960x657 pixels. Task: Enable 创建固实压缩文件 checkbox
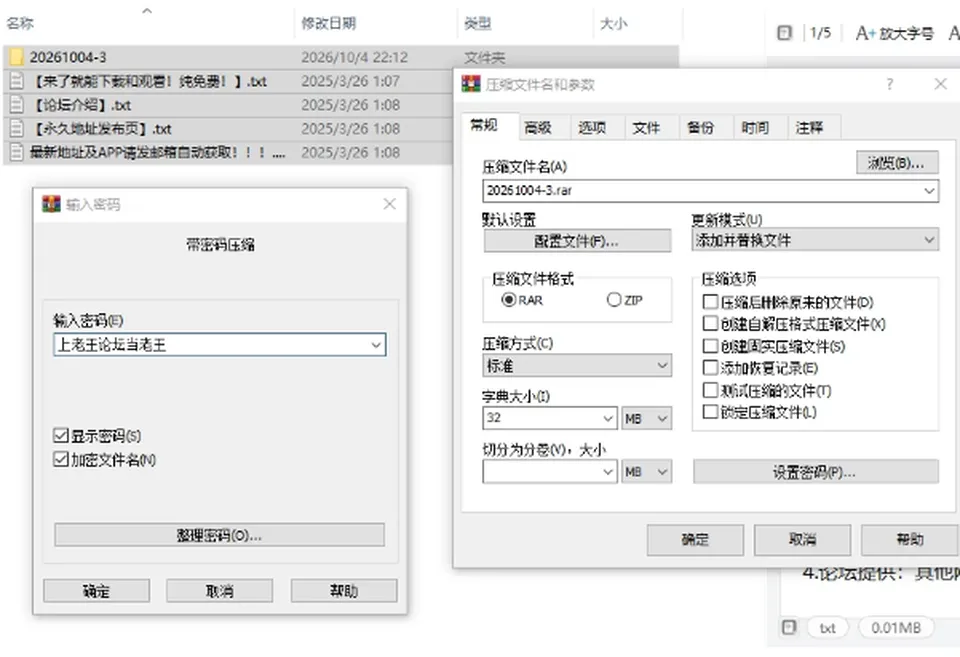click(710, 346)
